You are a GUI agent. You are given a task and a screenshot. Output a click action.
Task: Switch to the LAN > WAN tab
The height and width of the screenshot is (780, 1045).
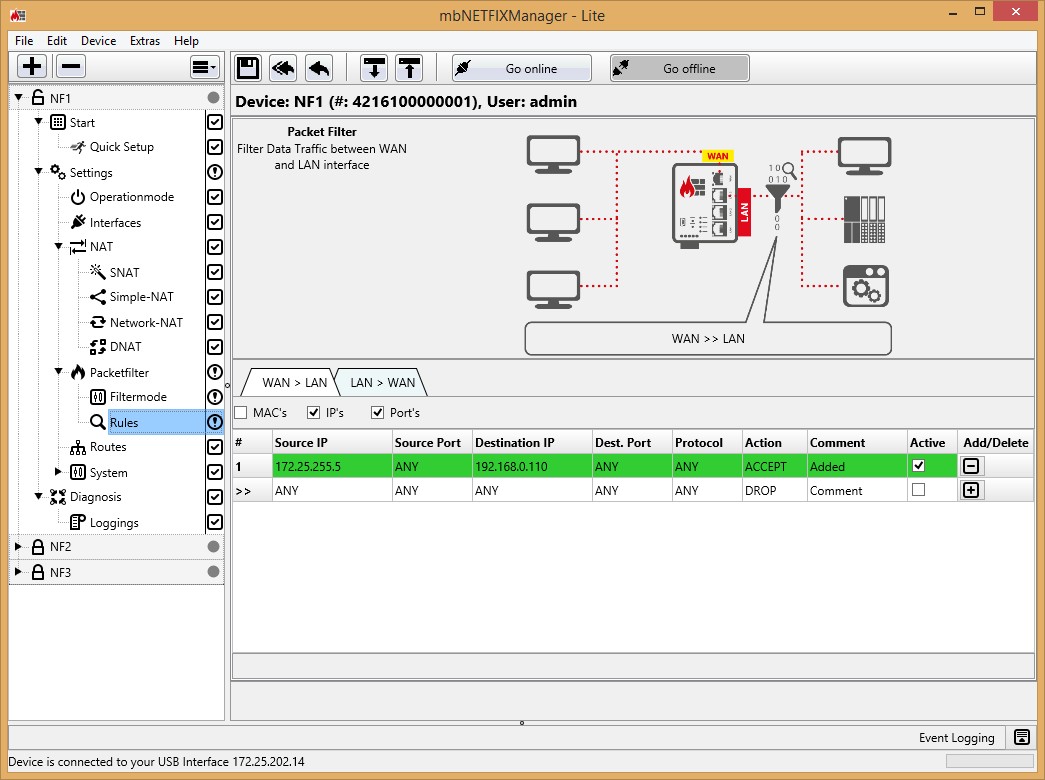[x=381, y=382]
